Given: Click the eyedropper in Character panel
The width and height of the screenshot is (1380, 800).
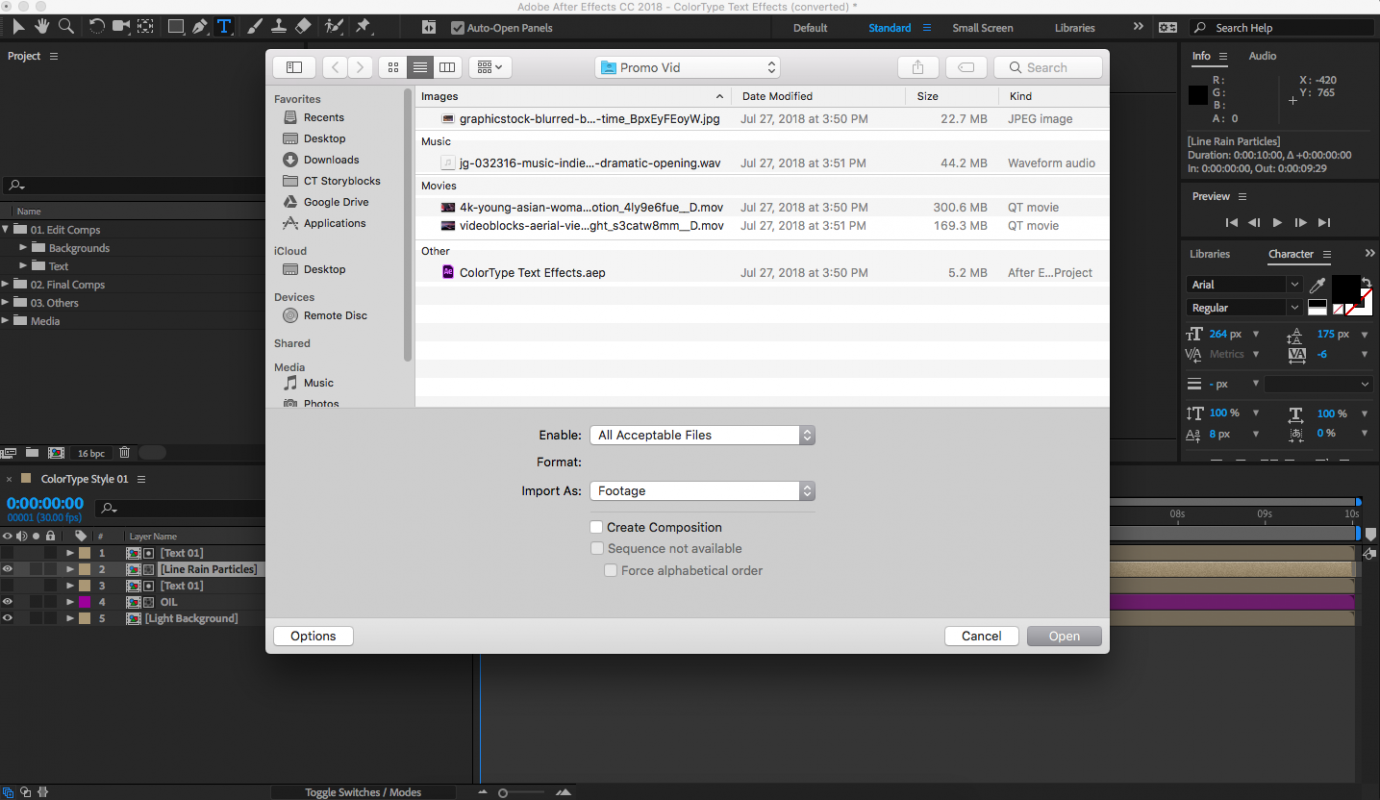Looking at the screenshot, I should pyautogui.click(x=1318, y=286).
